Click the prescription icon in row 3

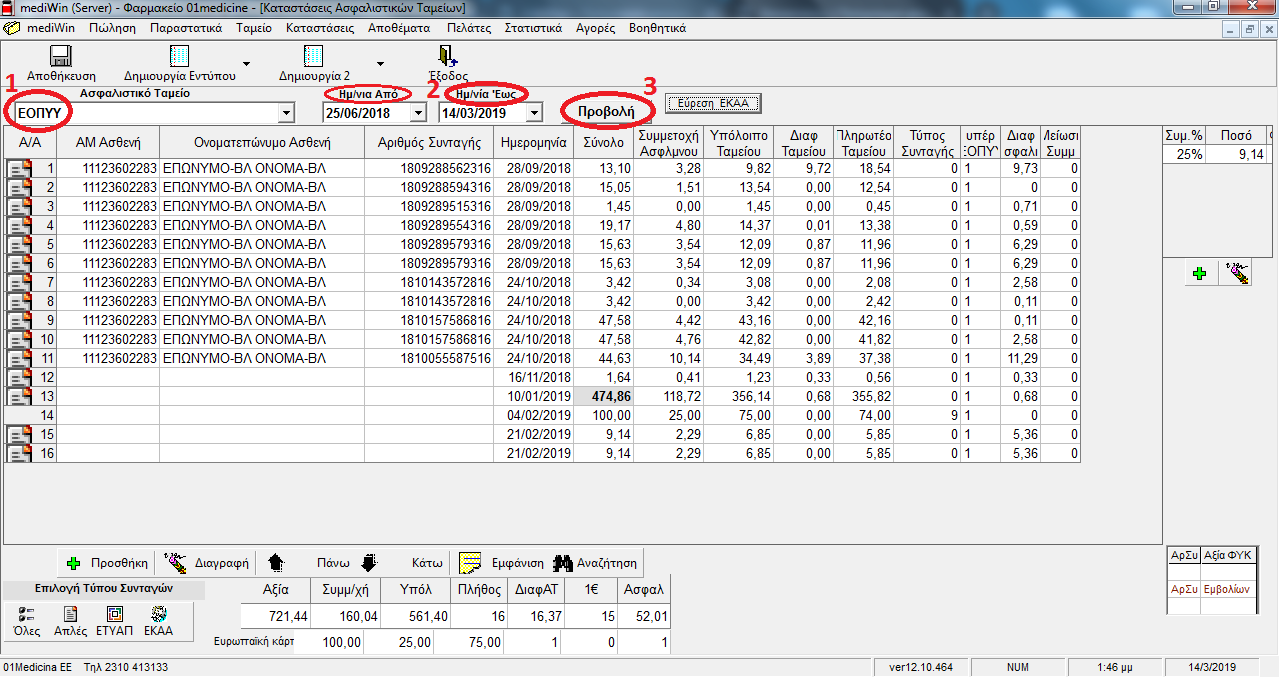tap(19, 206)
